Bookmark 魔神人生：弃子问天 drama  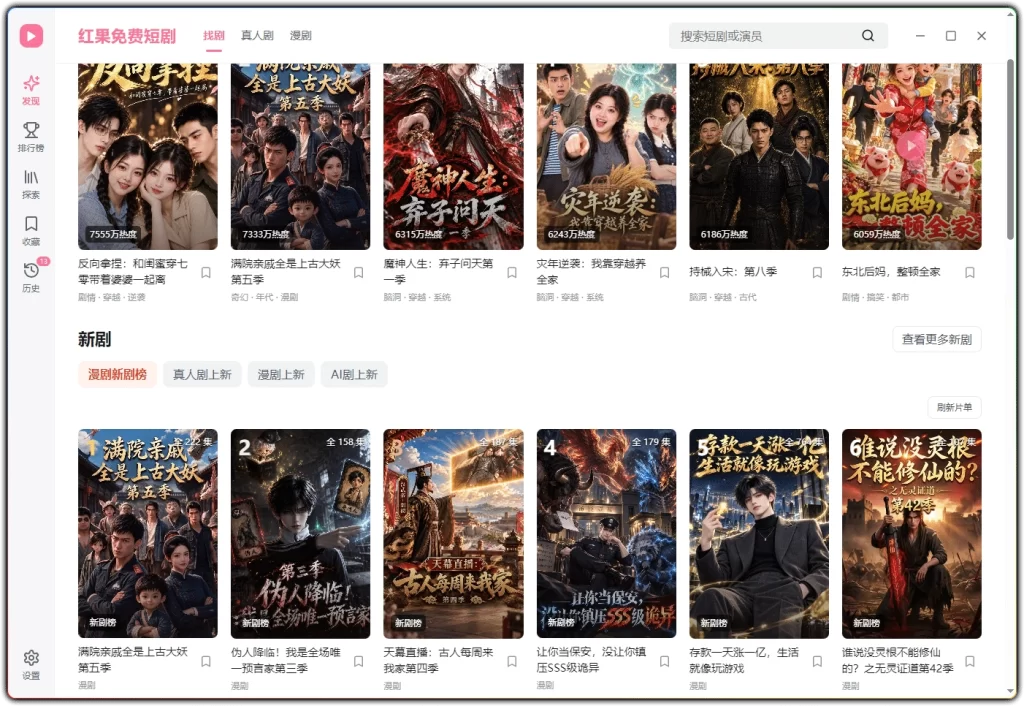coord(512,272)
